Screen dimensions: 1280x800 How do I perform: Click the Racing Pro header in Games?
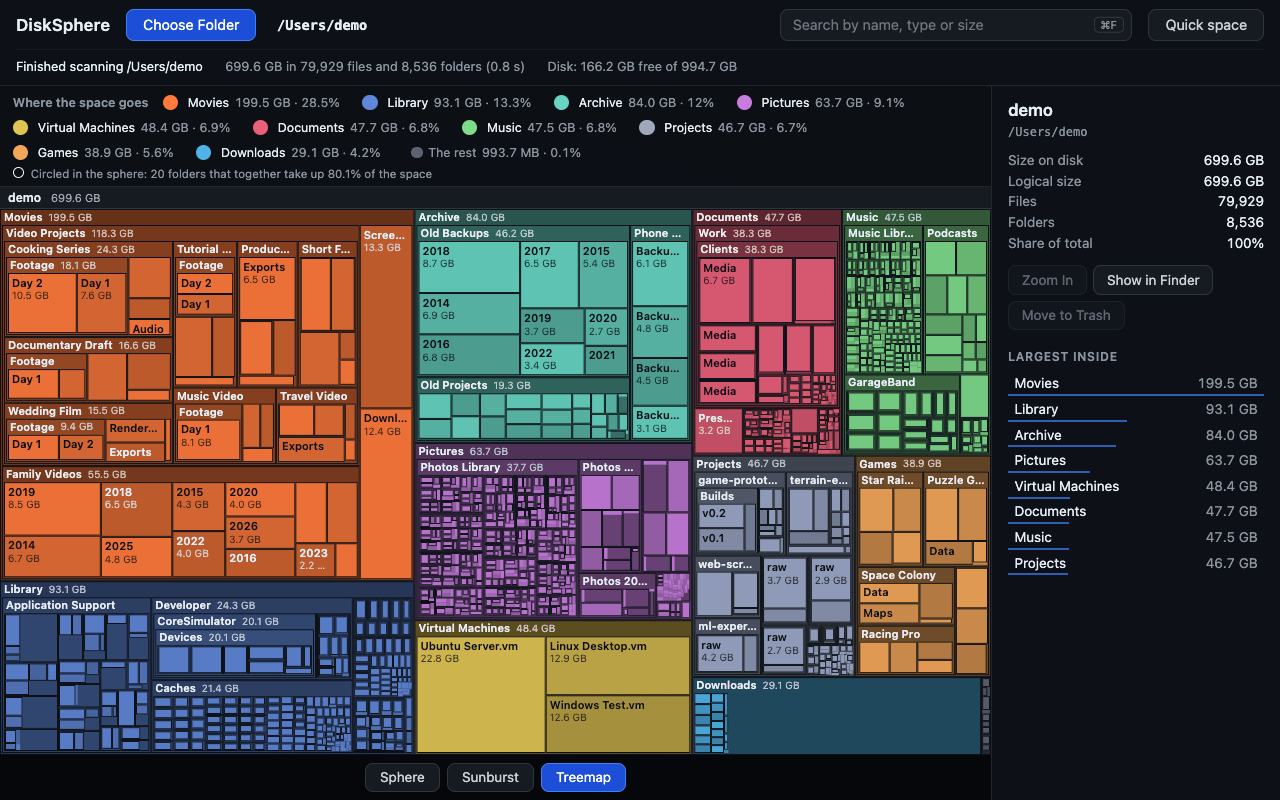click(906, 634)
